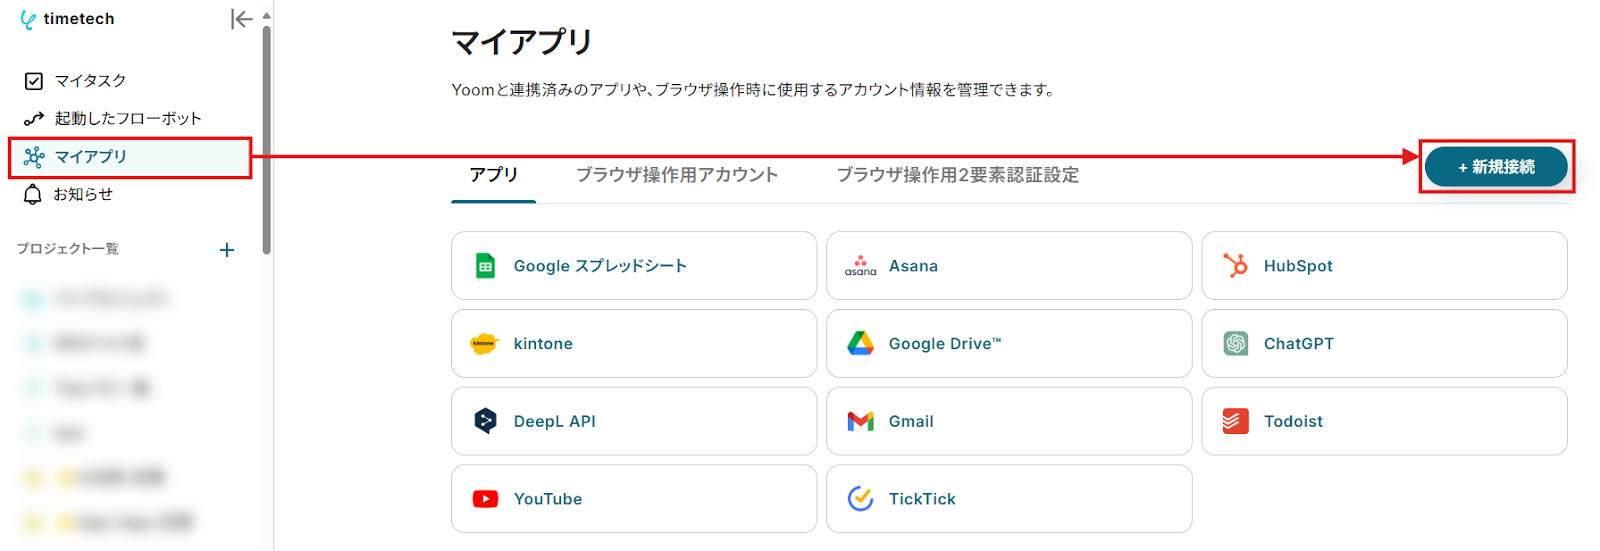Click the Gmail envelope icon
This screenshot has width=1600, height=551.
860,421
